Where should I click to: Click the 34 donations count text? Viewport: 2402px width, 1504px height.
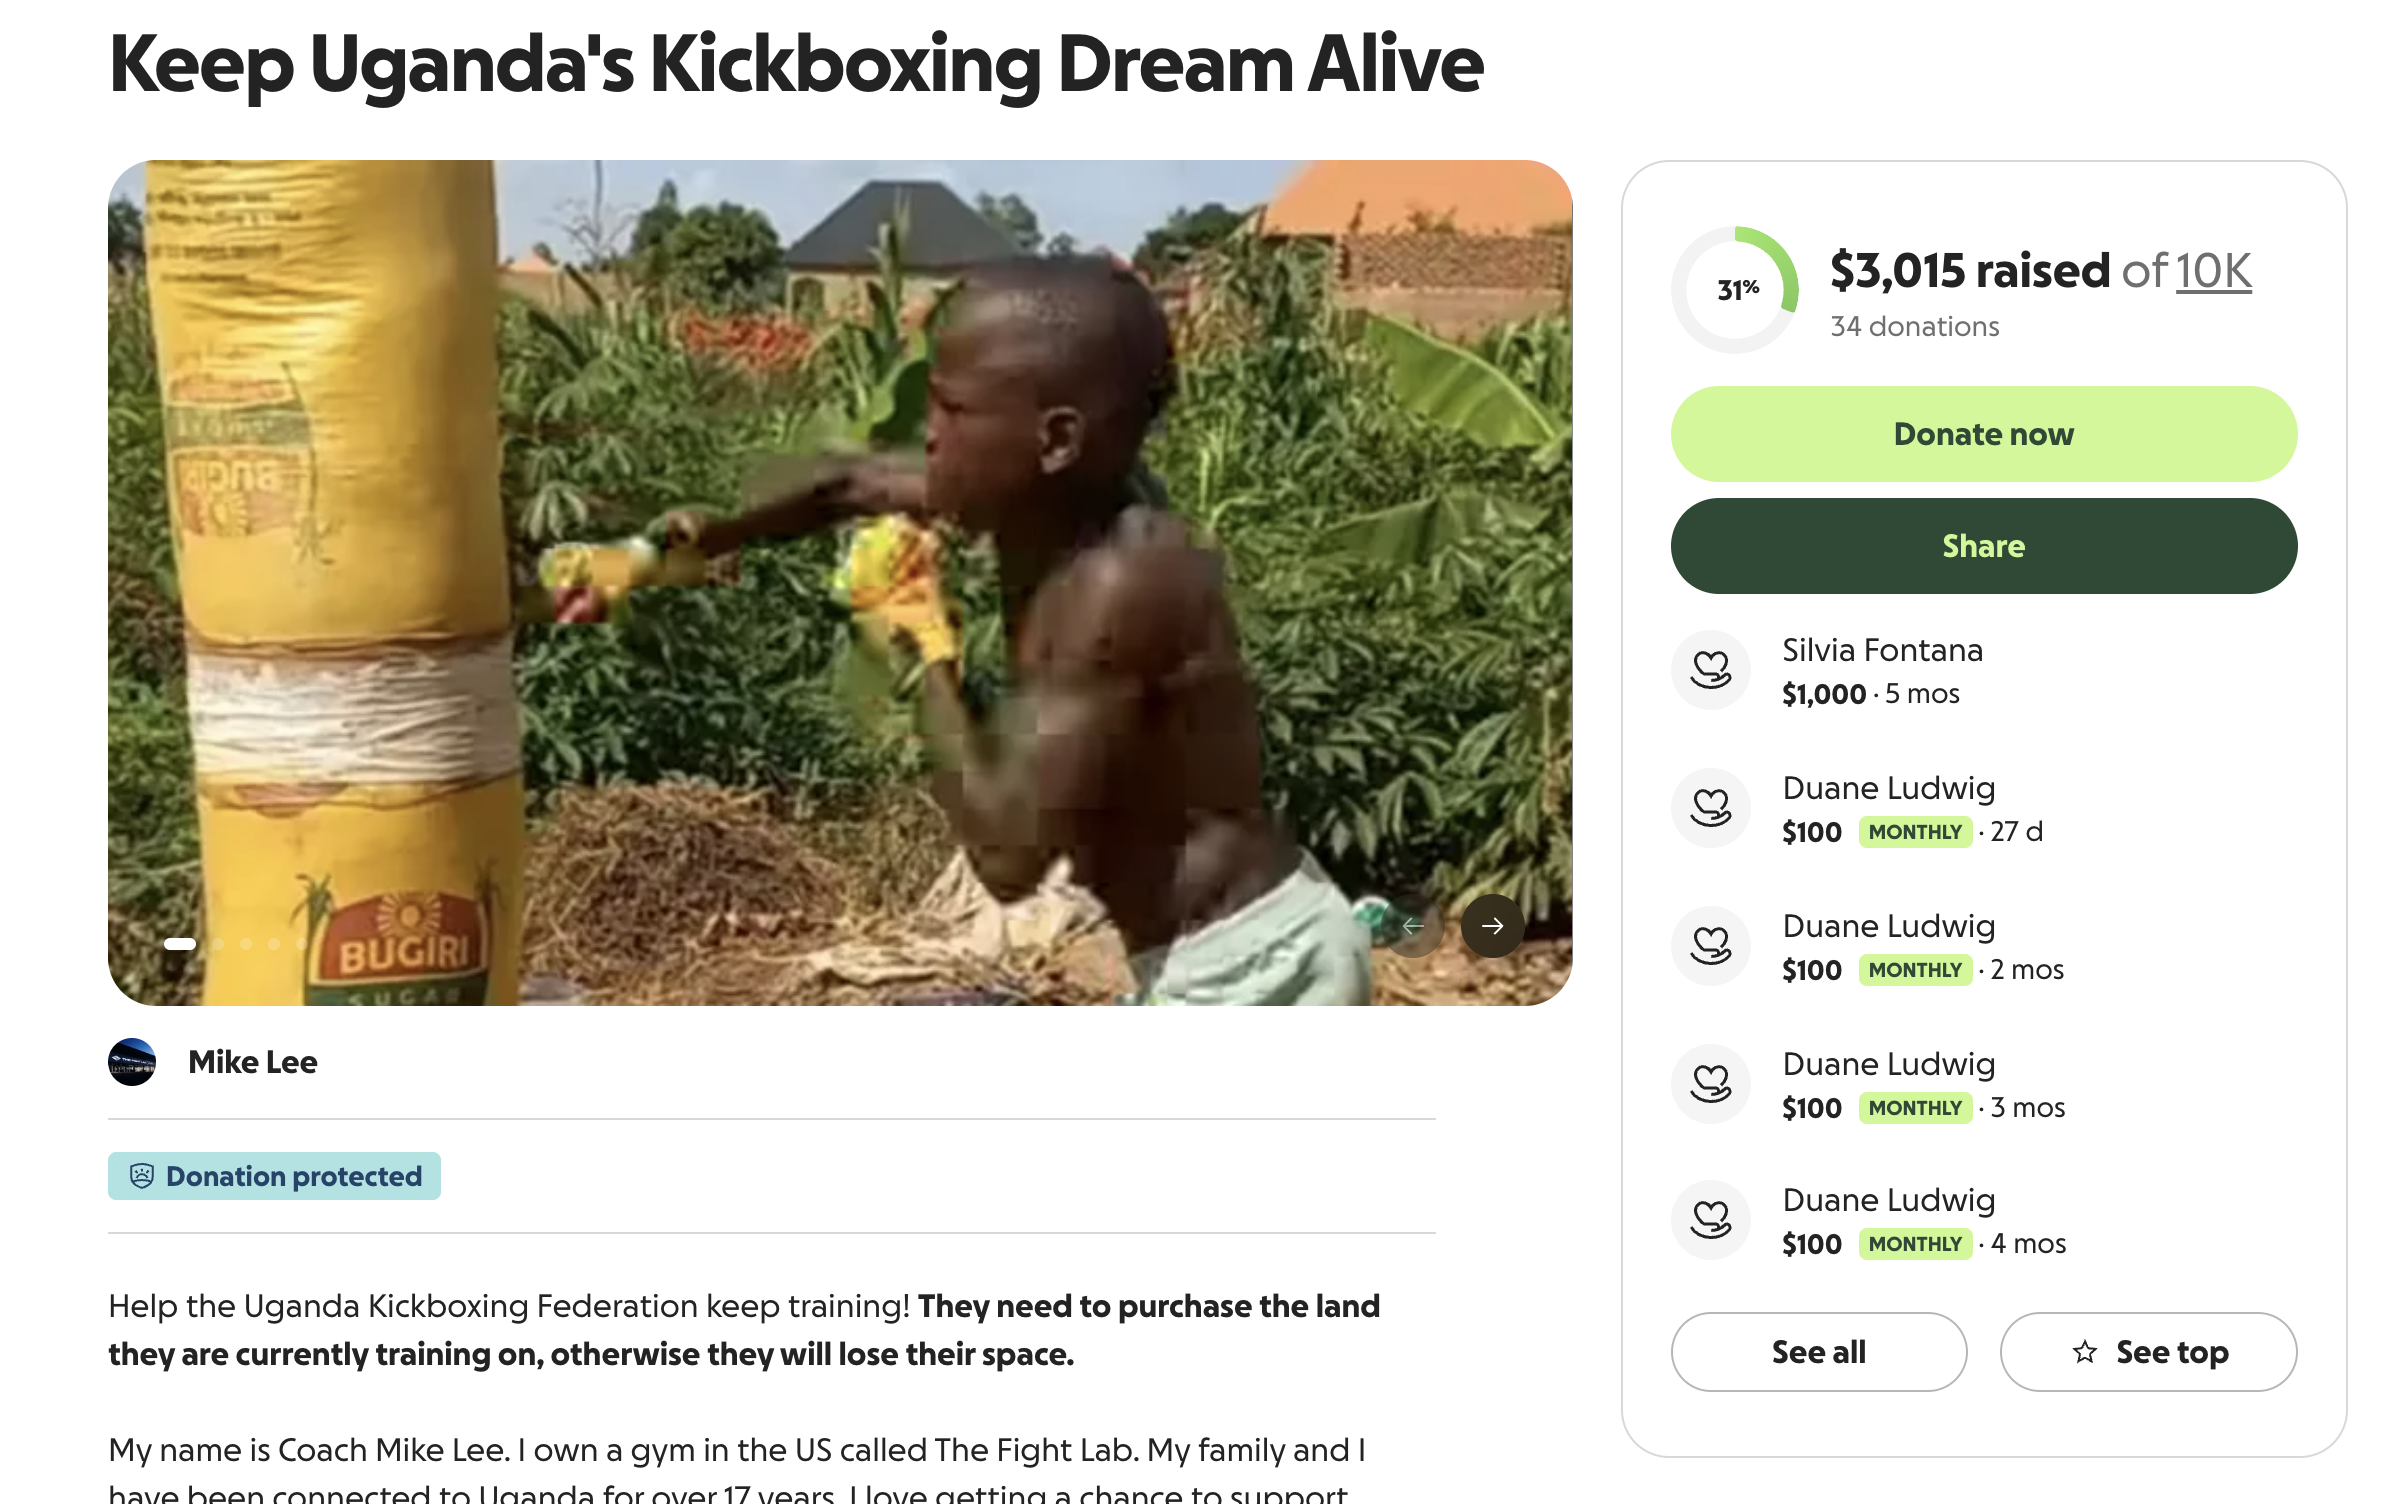coord(1914,327)
